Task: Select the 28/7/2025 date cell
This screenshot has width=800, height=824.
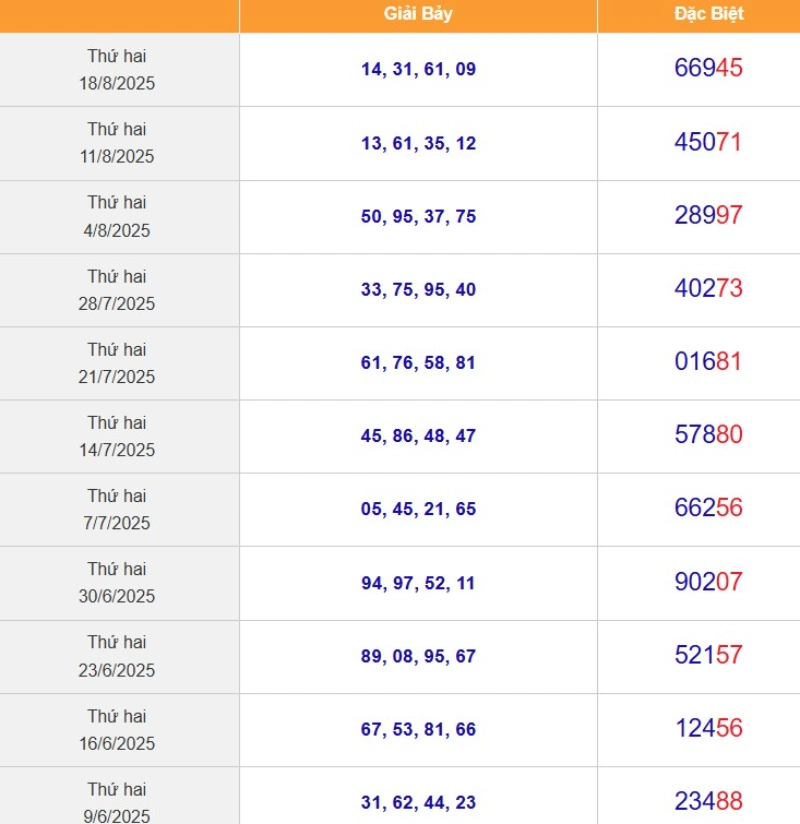Action: 119,290
